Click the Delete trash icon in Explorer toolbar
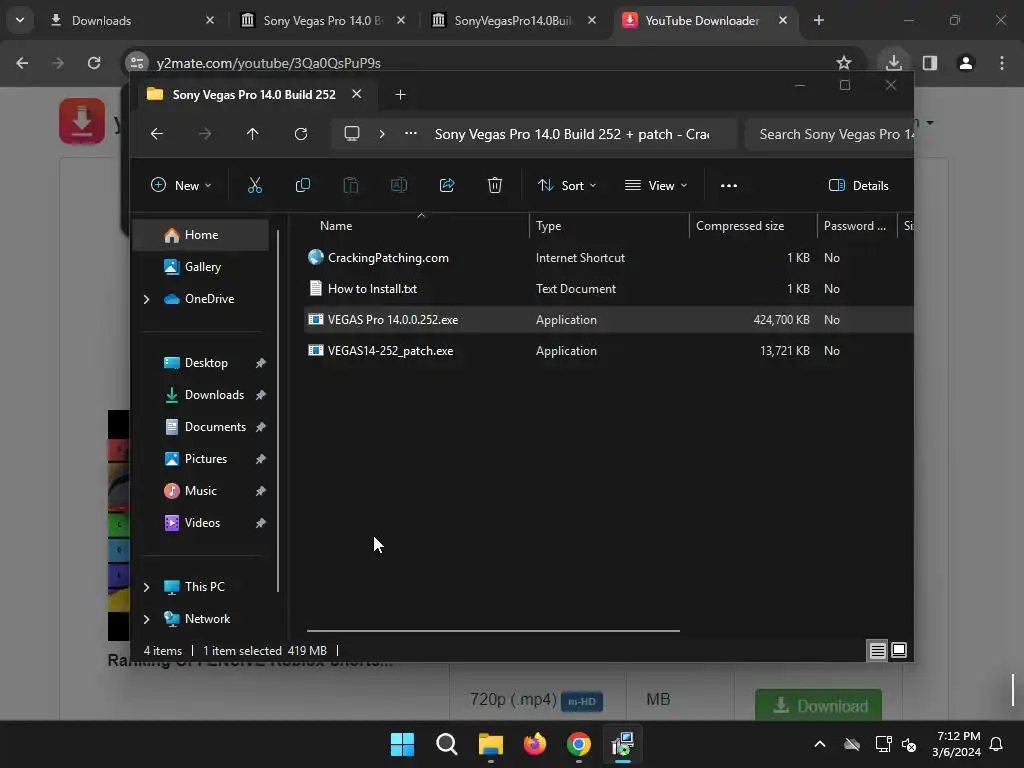This screenshot has height=768, width=1024. pyautogui.click(x=494, y=185)
